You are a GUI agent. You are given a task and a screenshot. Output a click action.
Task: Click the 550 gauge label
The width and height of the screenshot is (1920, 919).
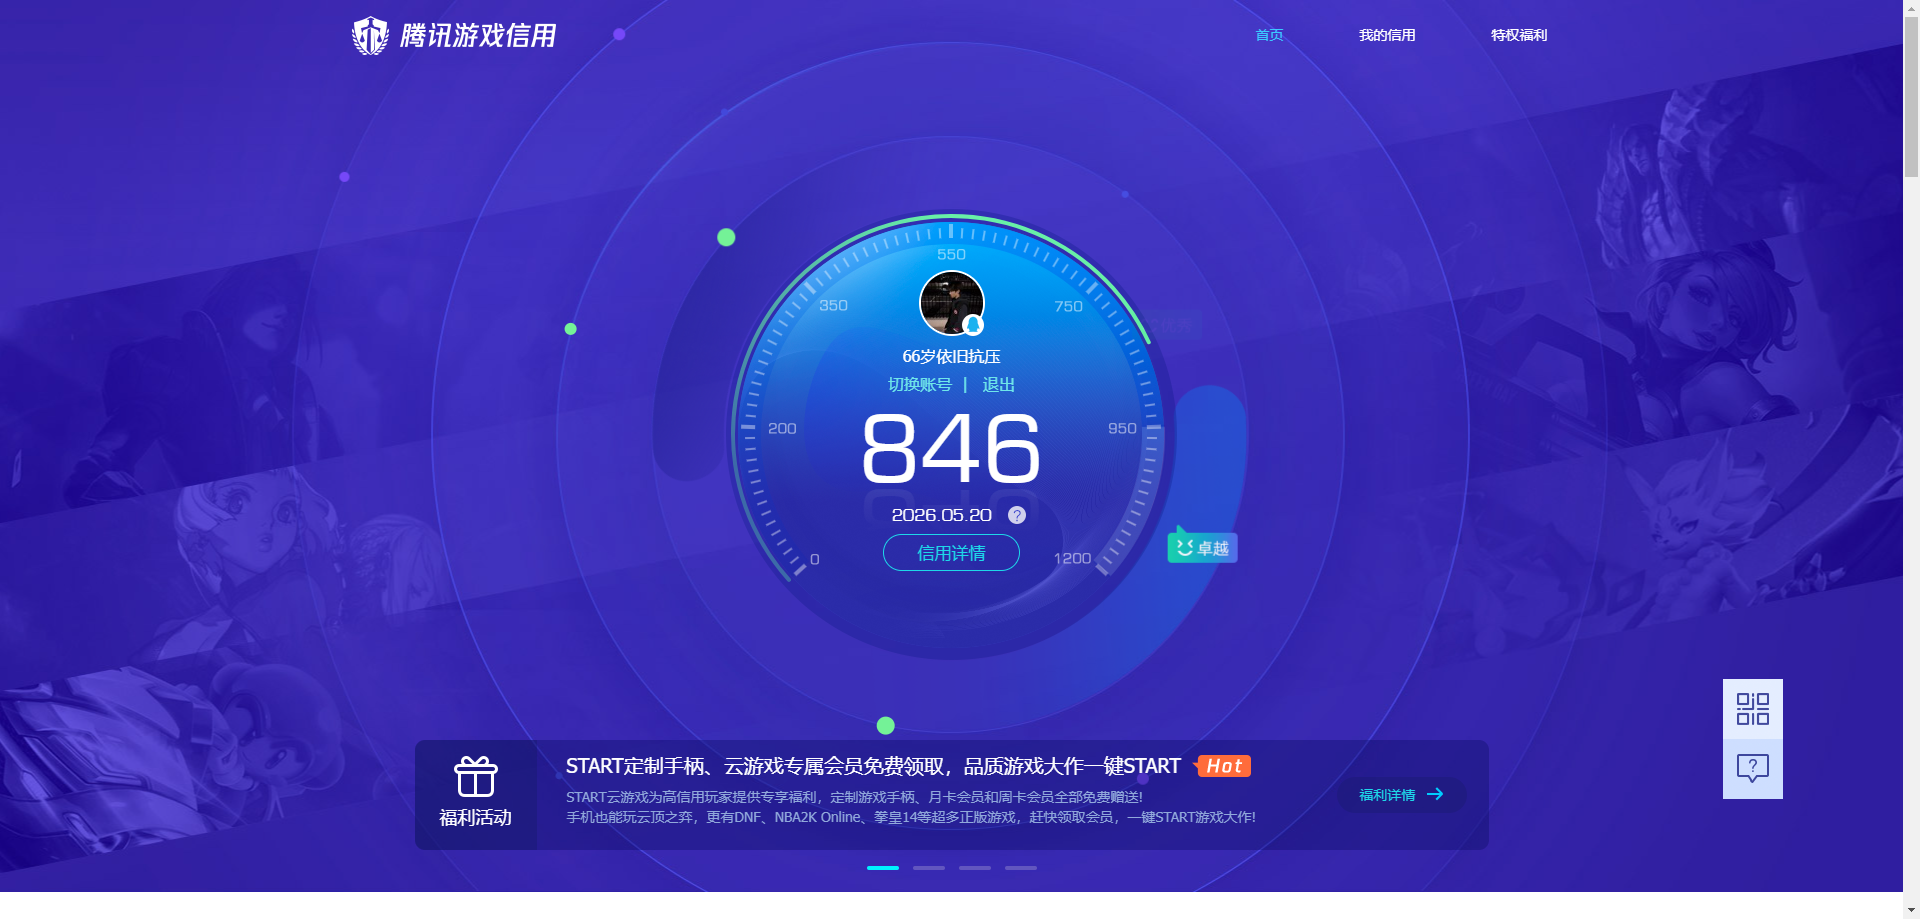pyautogui.click(x=951, y=255)
